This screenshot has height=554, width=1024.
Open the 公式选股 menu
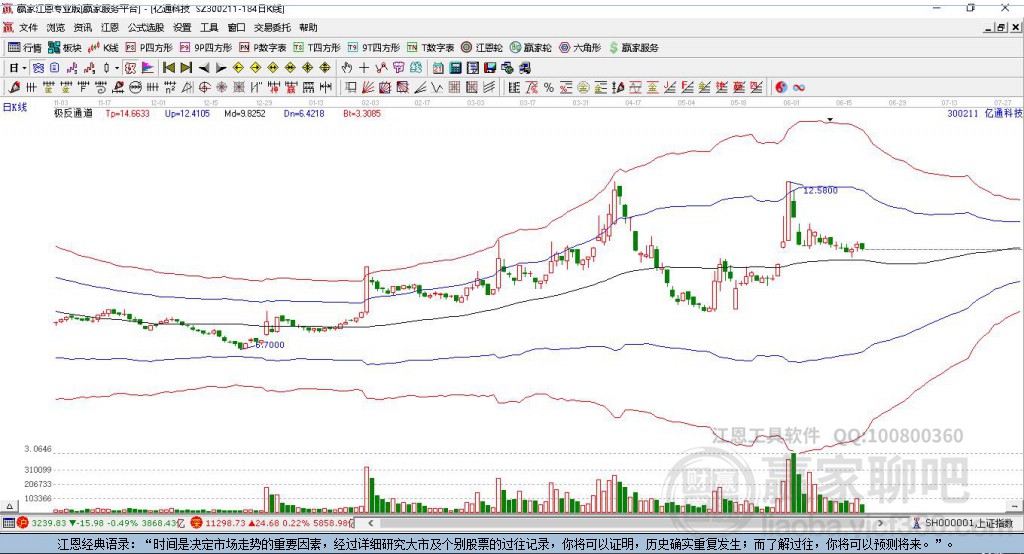point(146,27)
